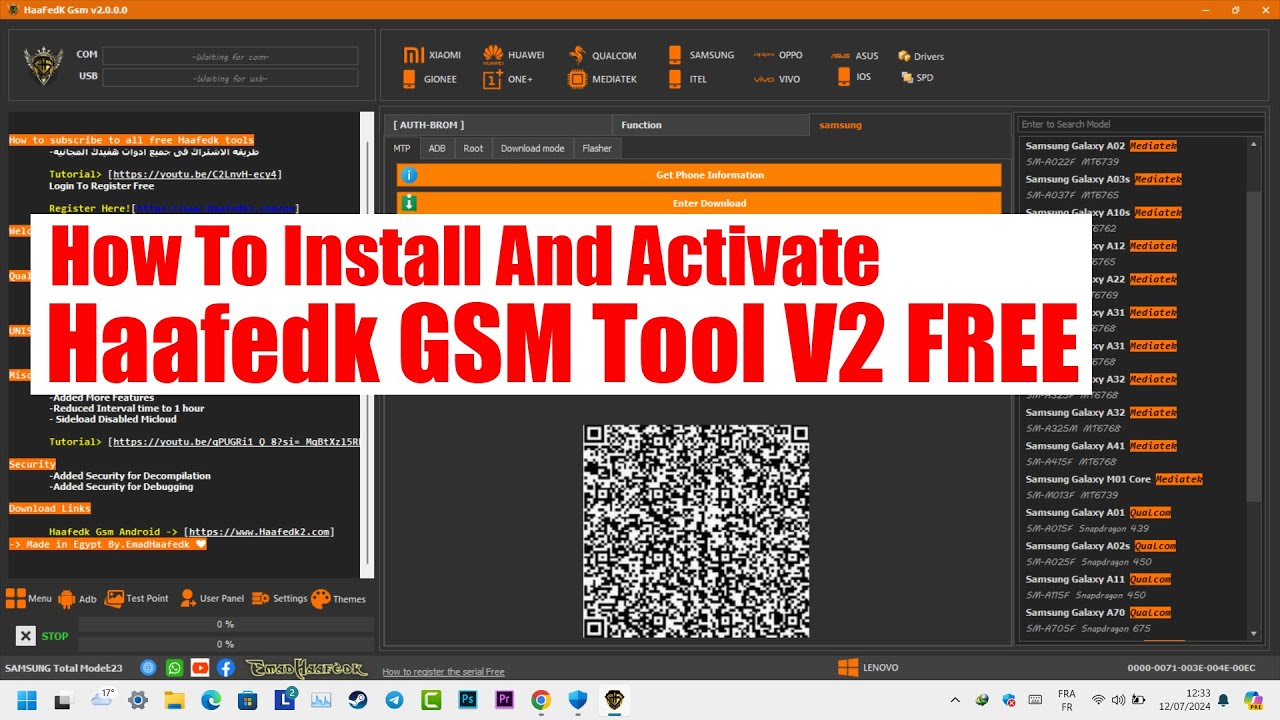
Task: Click the EmadHaafedk logo
Action: click(x=306, y=668)
